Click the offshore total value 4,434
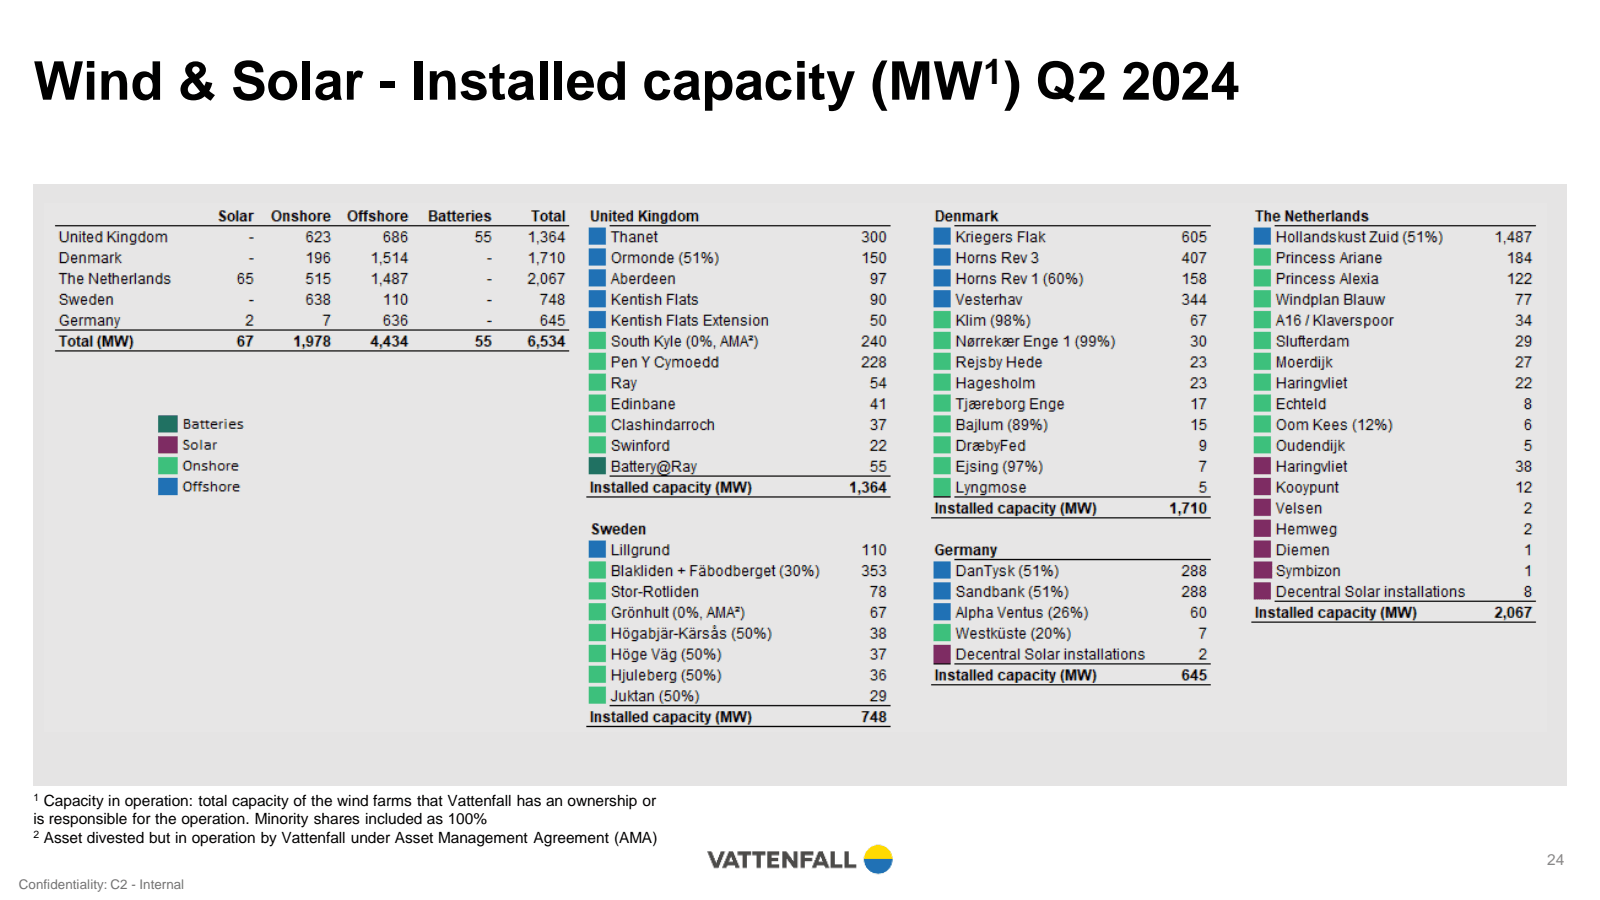 click(389, 342)
